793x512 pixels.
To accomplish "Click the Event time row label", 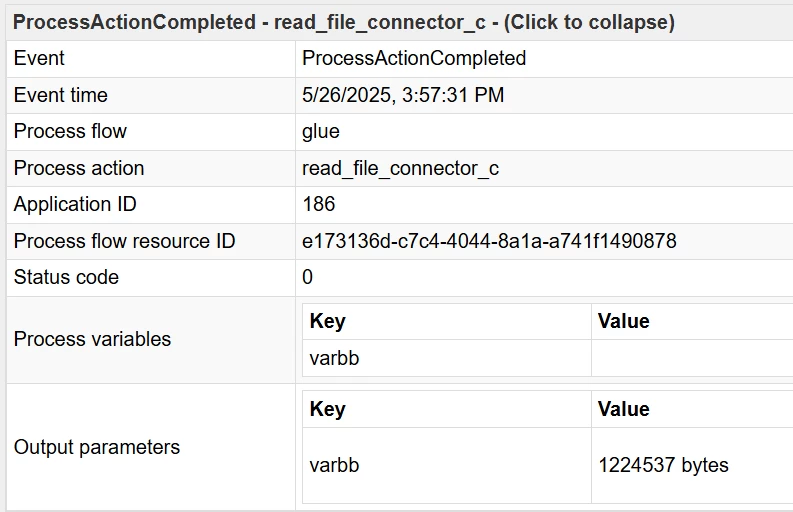I will click(60, 95).
